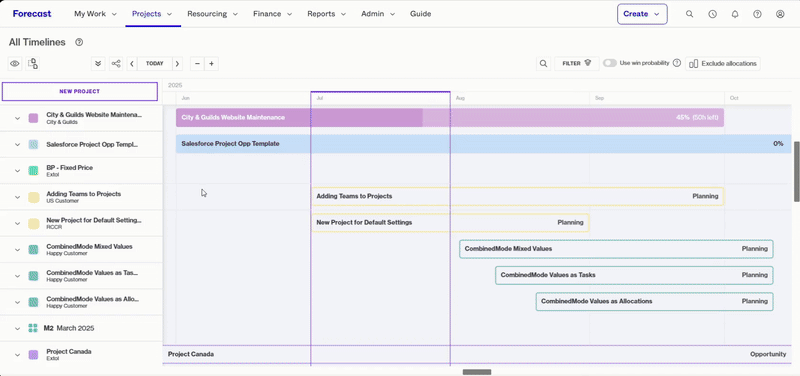Click Salesforce Project Opp Template timeline bar
Screen dimensions: 800x376
click(484, 144)
